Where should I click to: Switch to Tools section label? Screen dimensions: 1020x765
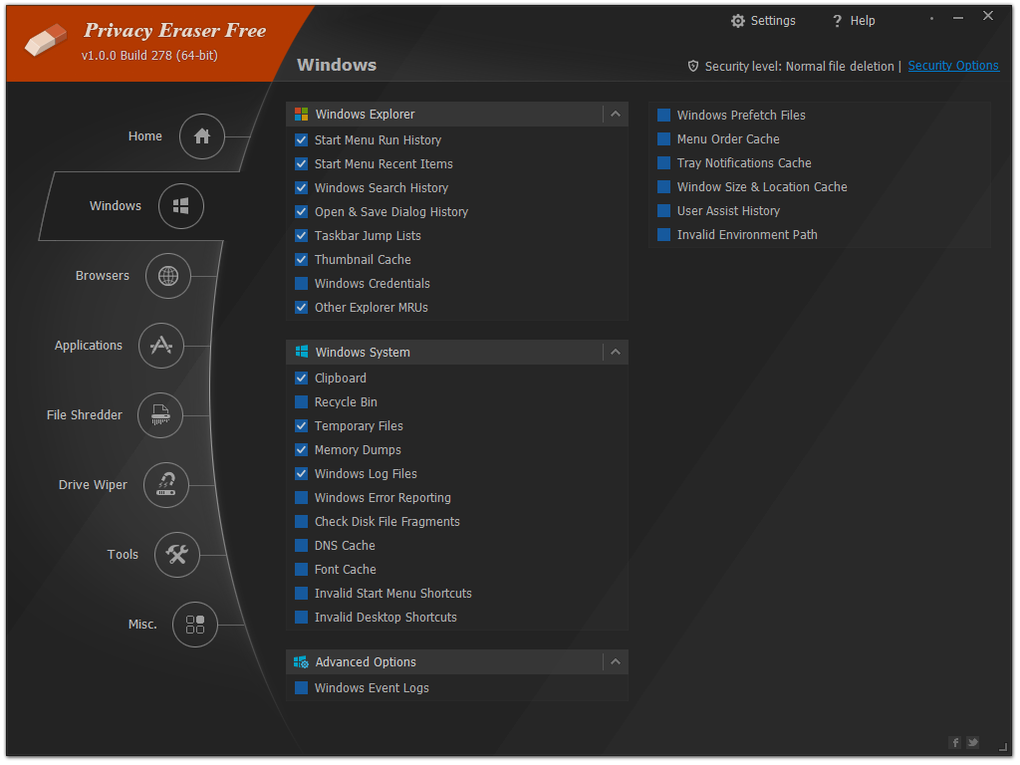tap(123, 555)
